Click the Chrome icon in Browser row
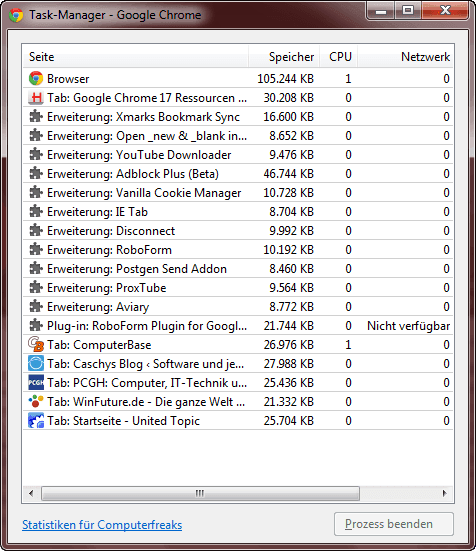Screen dimensions: 476x551 (x=36, y=78)
